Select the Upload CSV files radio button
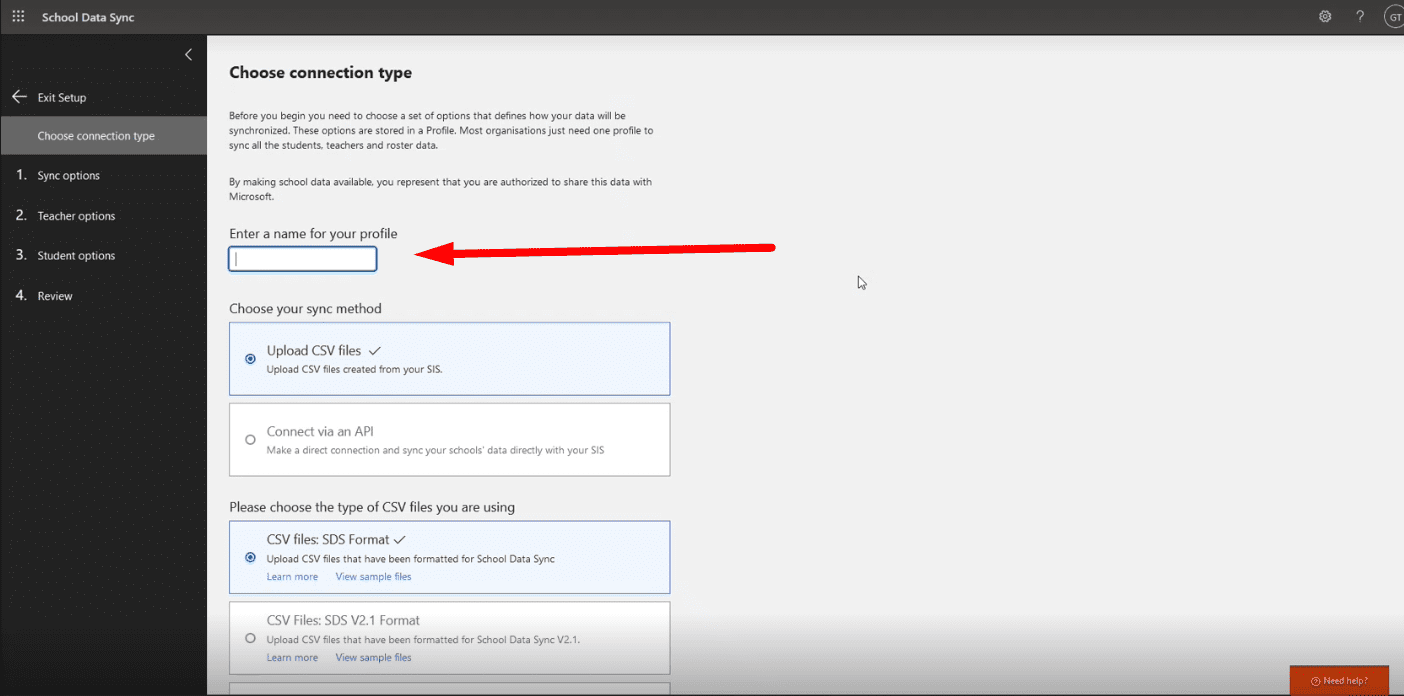 [x=250, y=359]
